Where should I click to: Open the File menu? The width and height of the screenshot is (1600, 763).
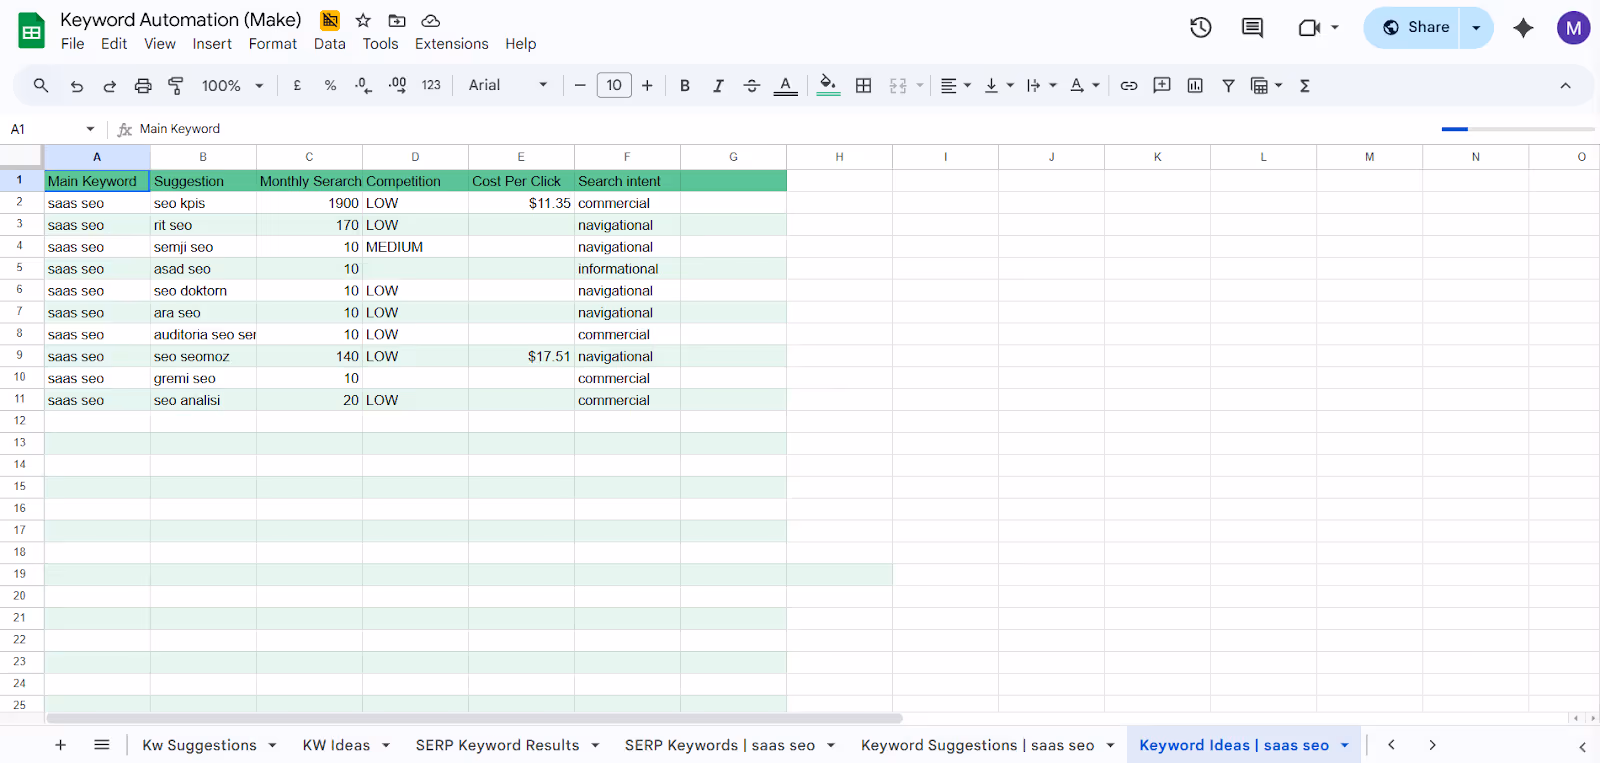[x=72, y=44]
